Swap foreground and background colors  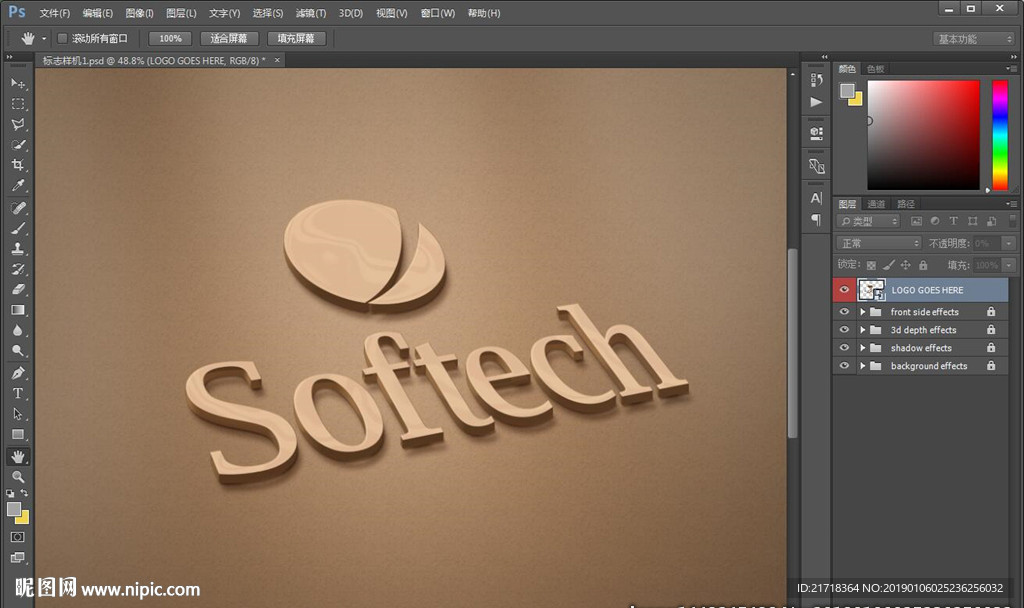pos(24,493)
